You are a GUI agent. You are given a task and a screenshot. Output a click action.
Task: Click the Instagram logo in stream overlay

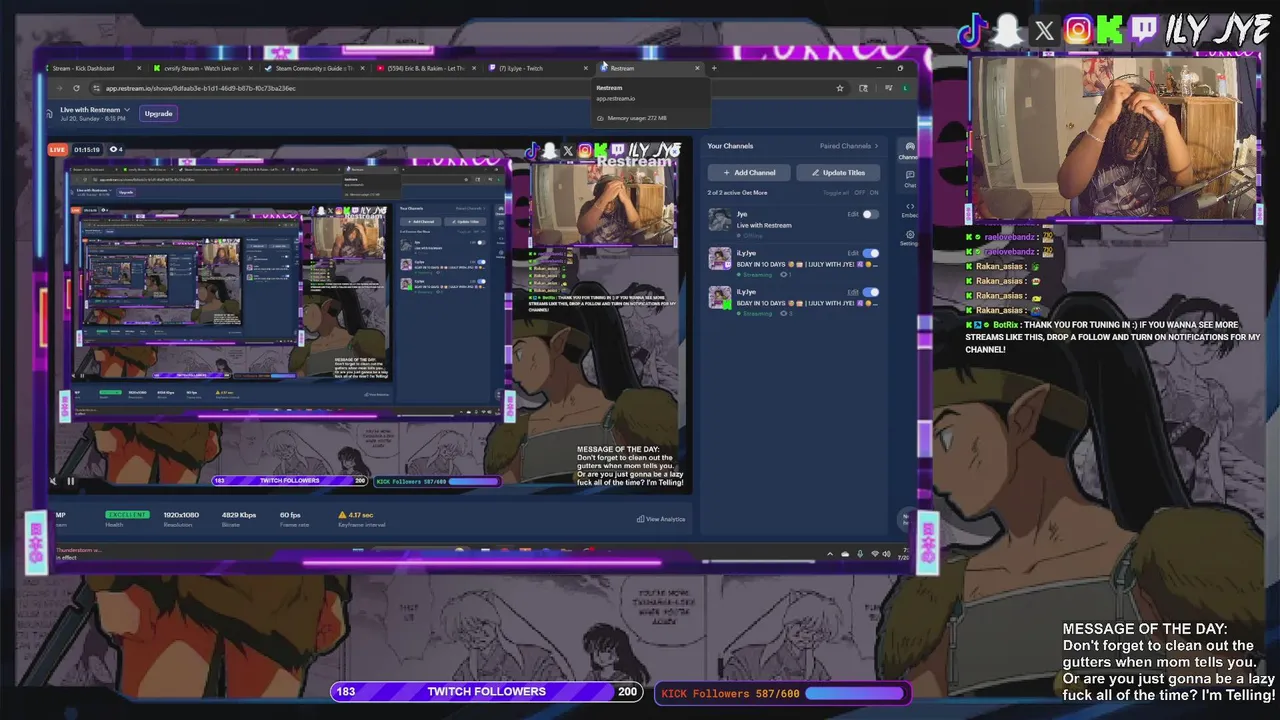tap(1078, 30)
